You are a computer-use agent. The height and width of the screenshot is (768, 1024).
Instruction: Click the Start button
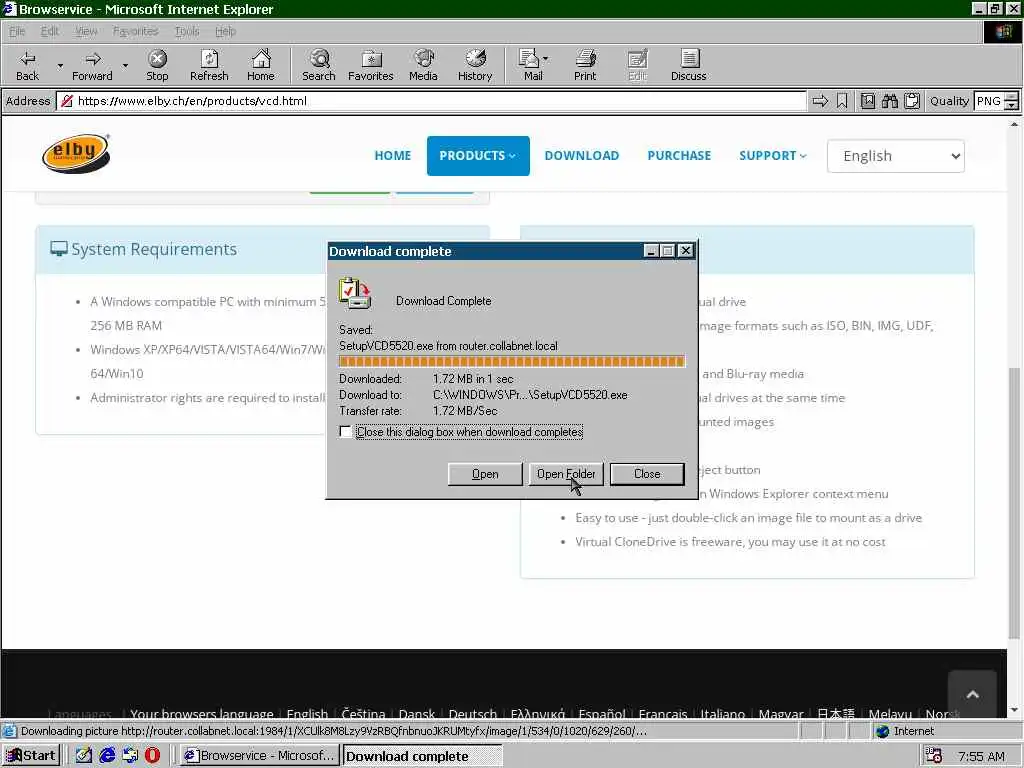pyautogui.click(x=31, y=756)
